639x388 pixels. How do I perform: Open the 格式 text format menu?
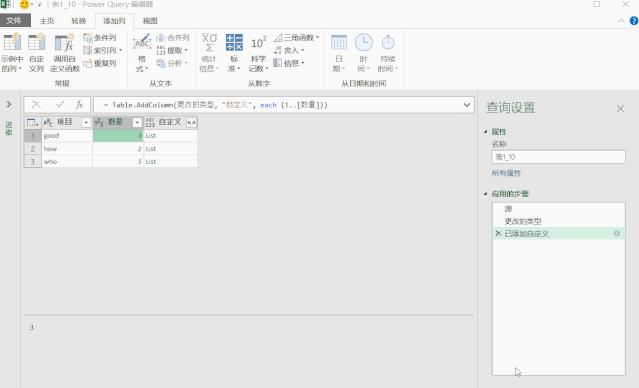click(142, 53)
